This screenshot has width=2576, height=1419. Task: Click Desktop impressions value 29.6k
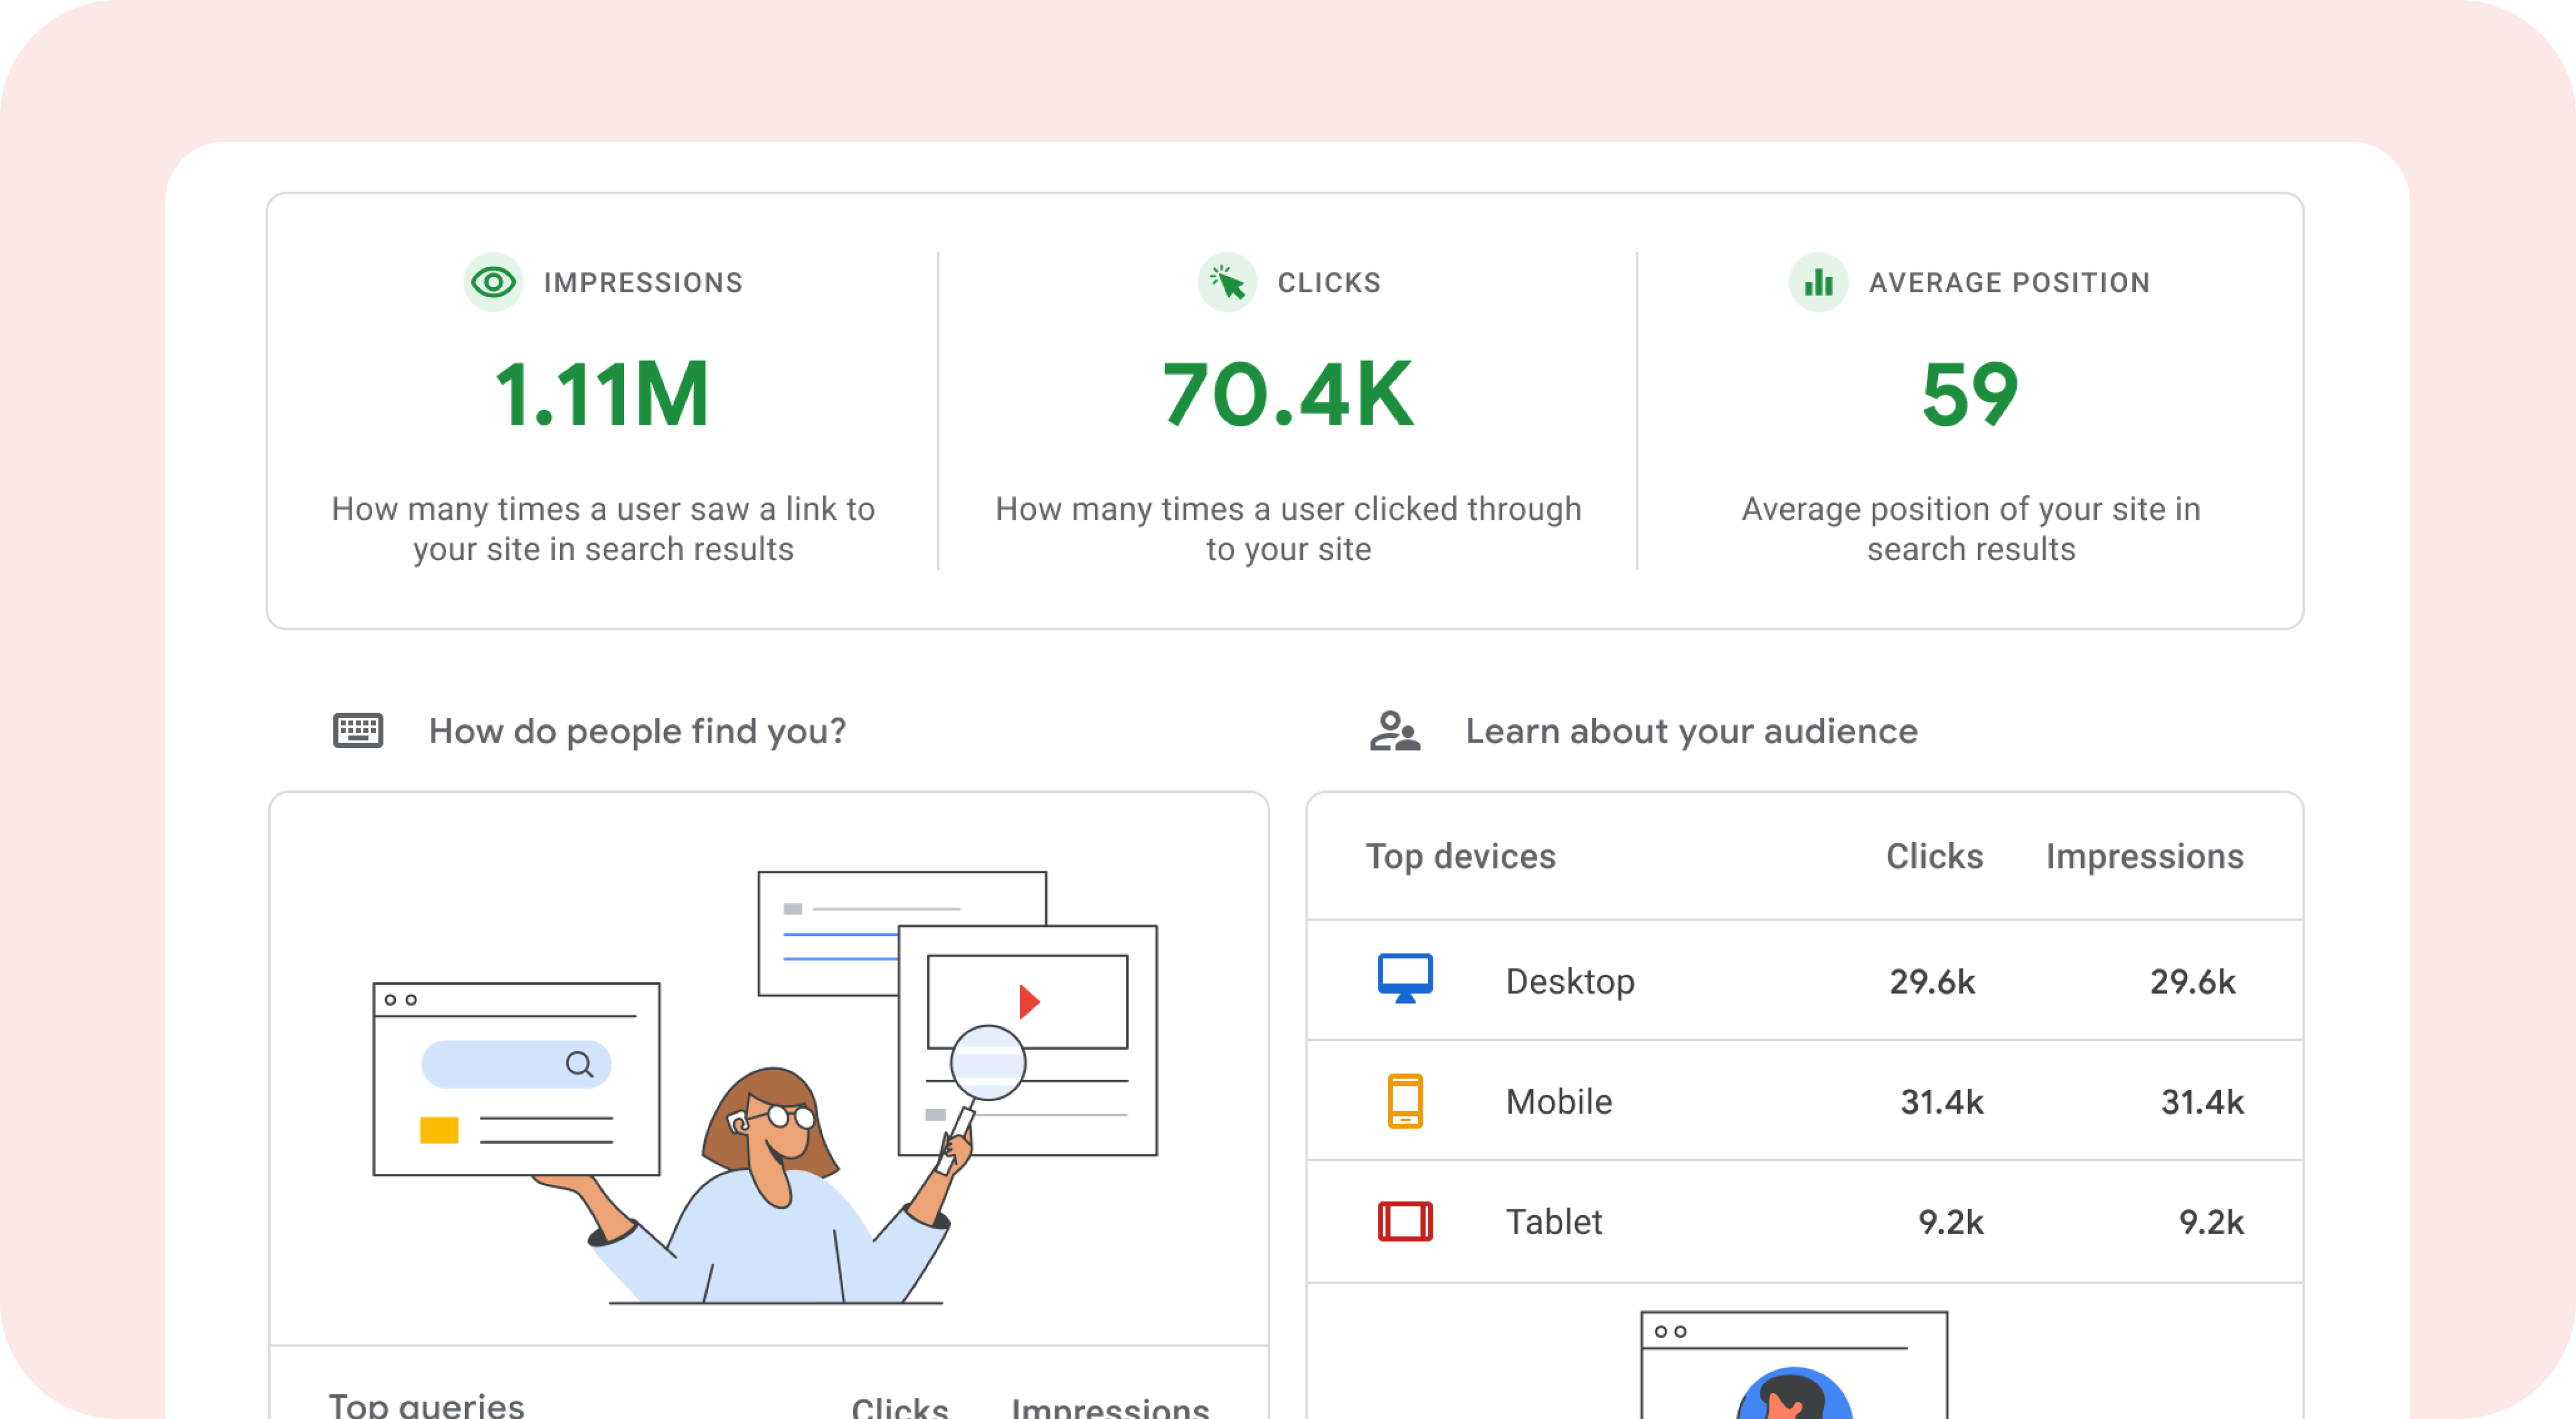point(2193,981)
